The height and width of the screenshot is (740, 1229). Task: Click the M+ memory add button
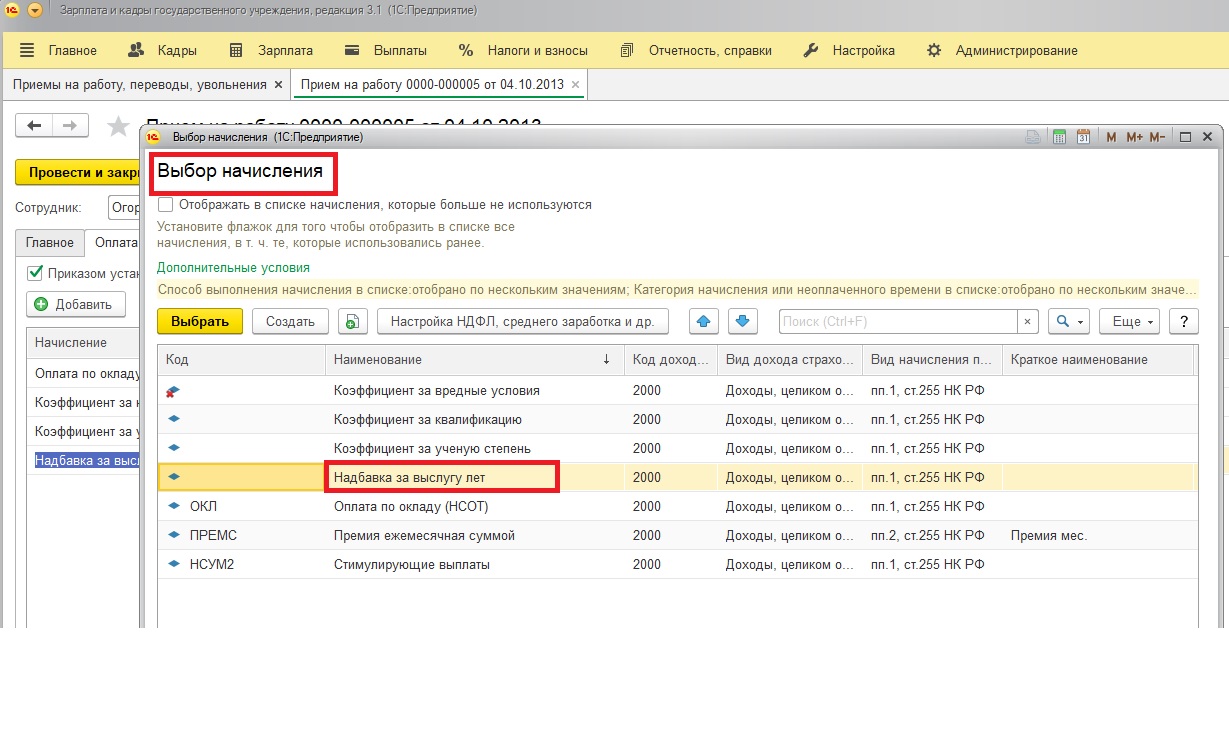(x=1134, y=137)
